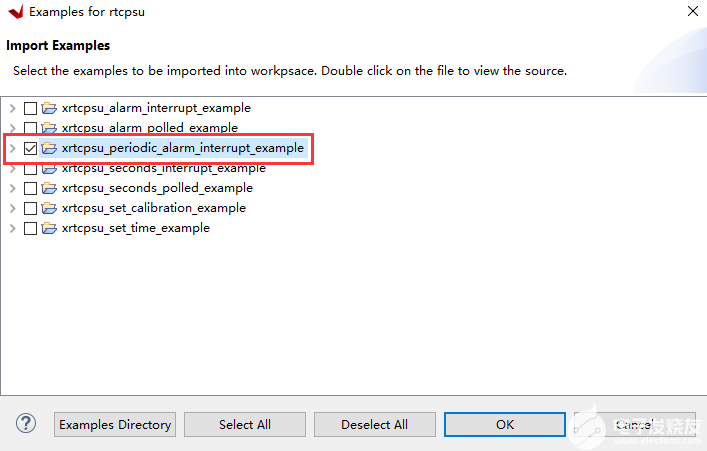
Task: Expand the xrtcpsu_periodic_alarm_interrupt_example node
Action: pyautogui.click(x=12, y=148)
